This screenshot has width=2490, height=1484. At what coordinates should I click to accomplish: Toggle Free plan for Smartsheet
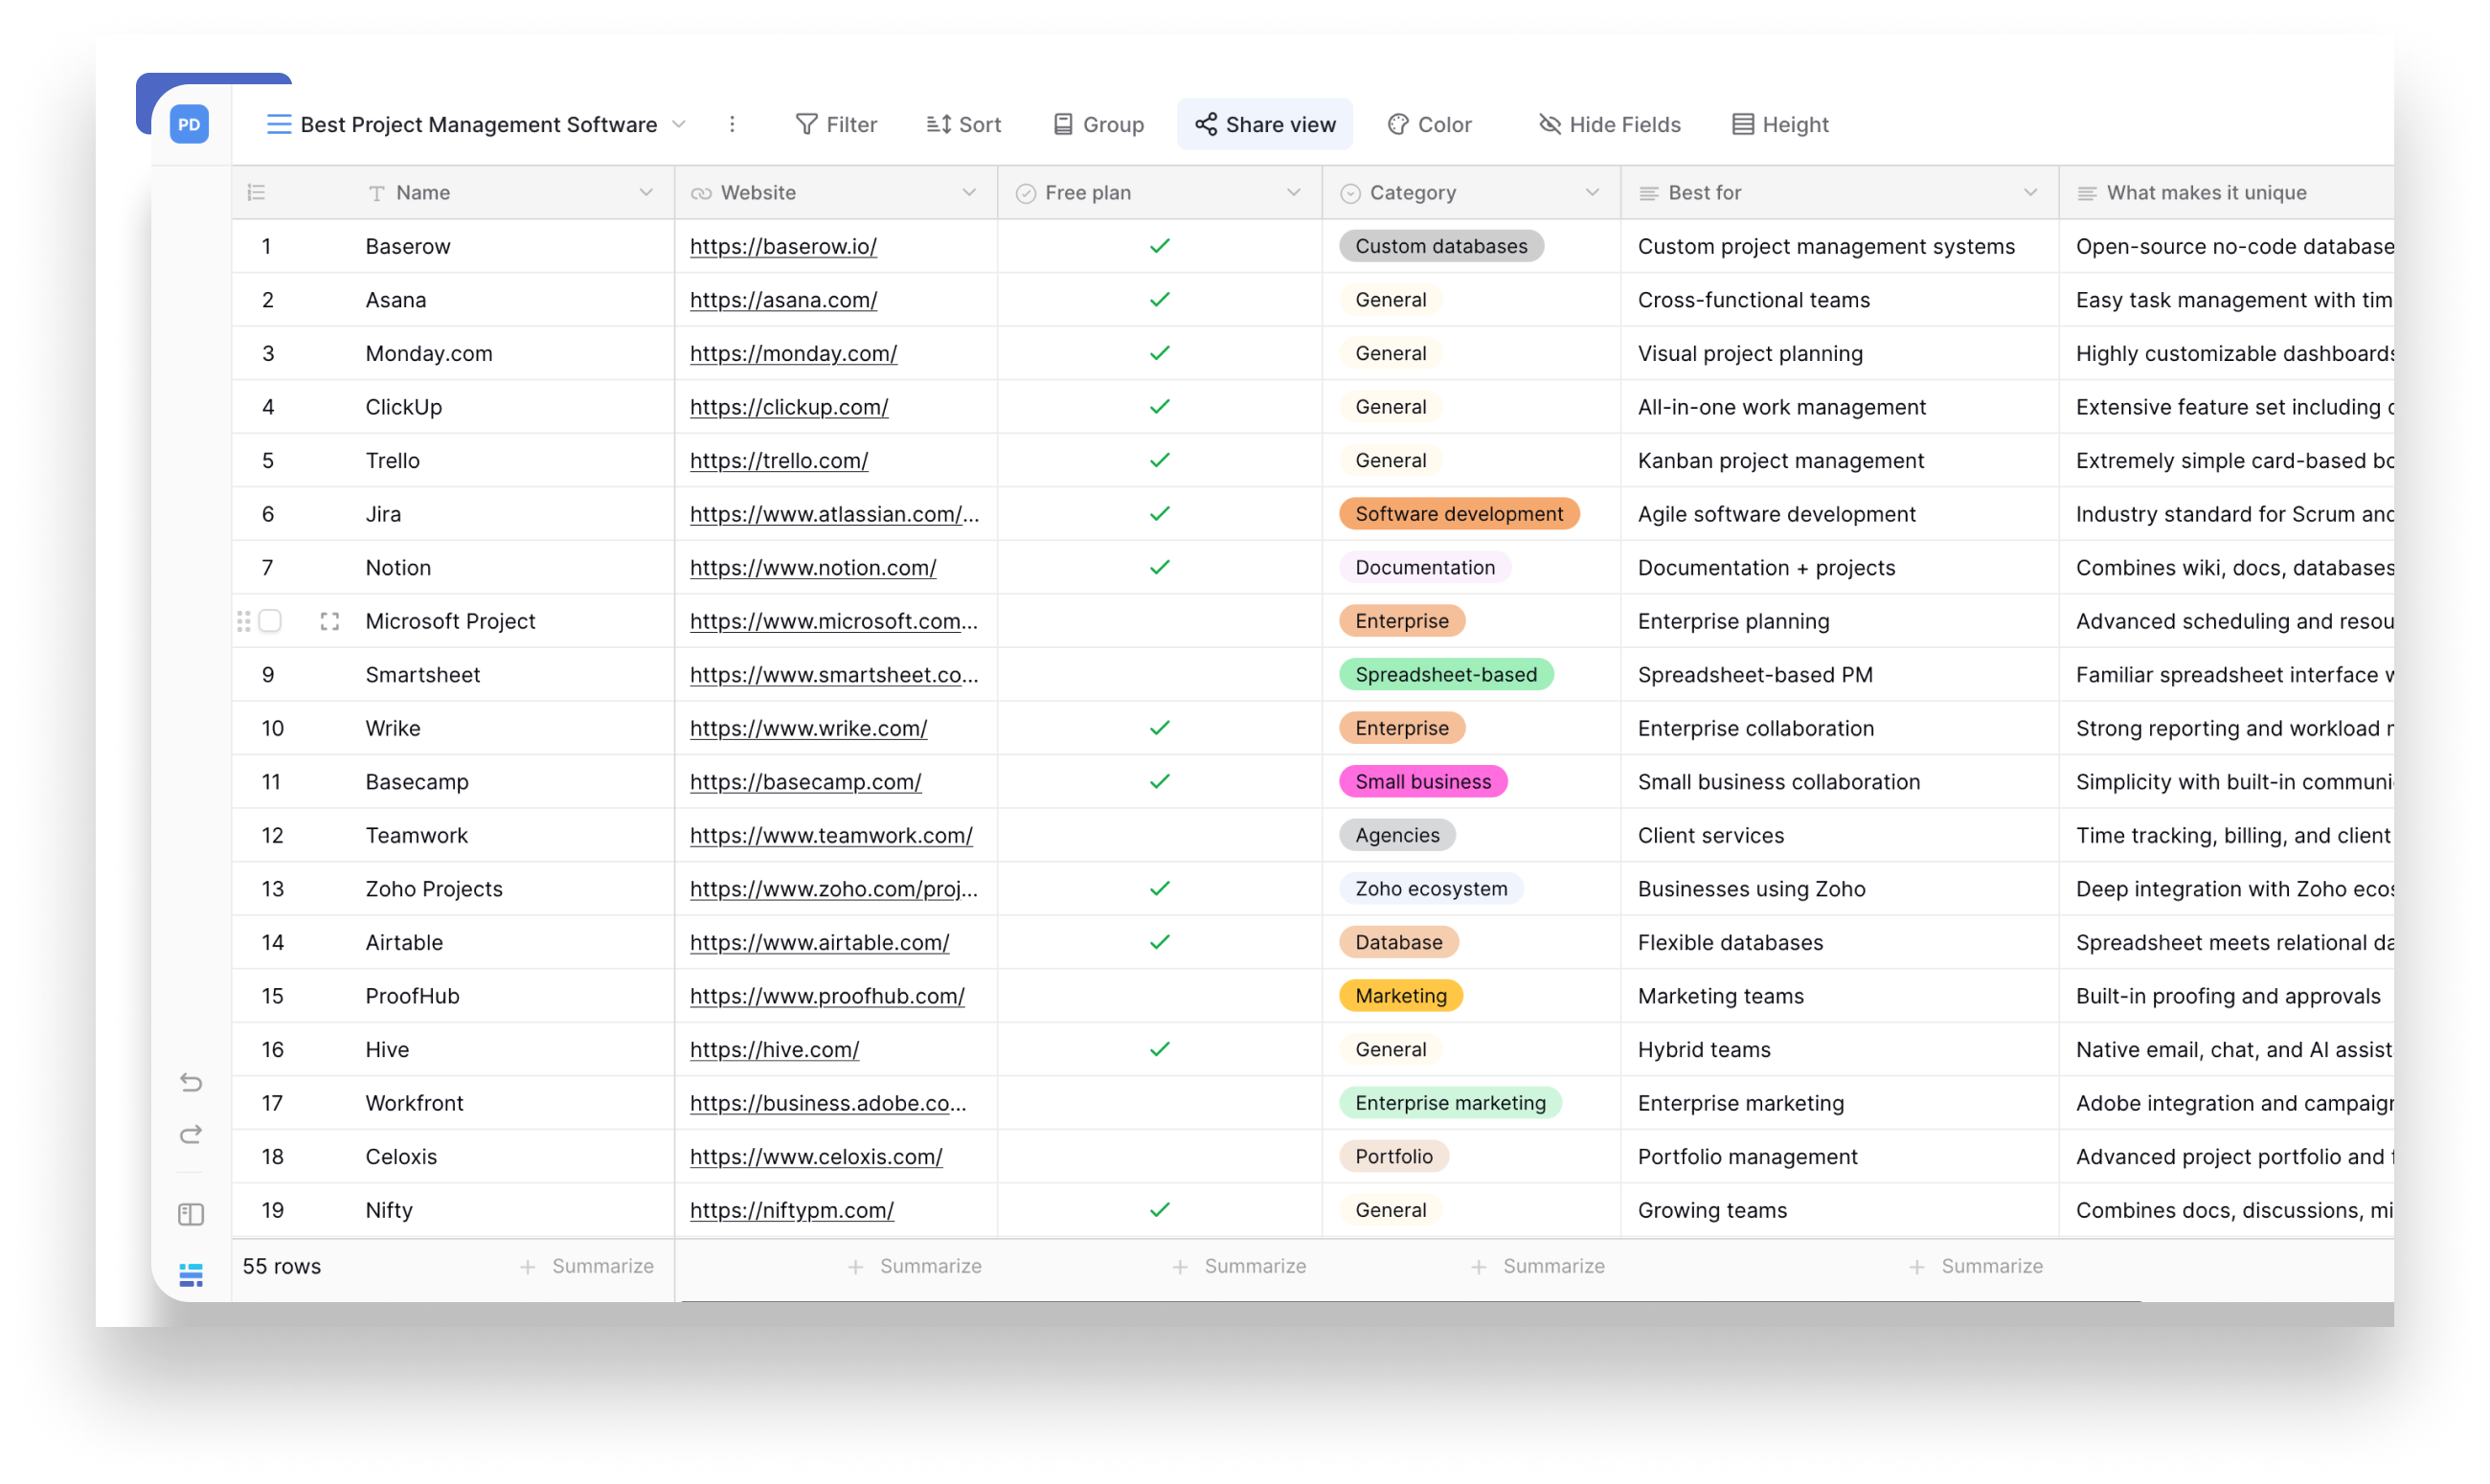[x=1160, y=674]
